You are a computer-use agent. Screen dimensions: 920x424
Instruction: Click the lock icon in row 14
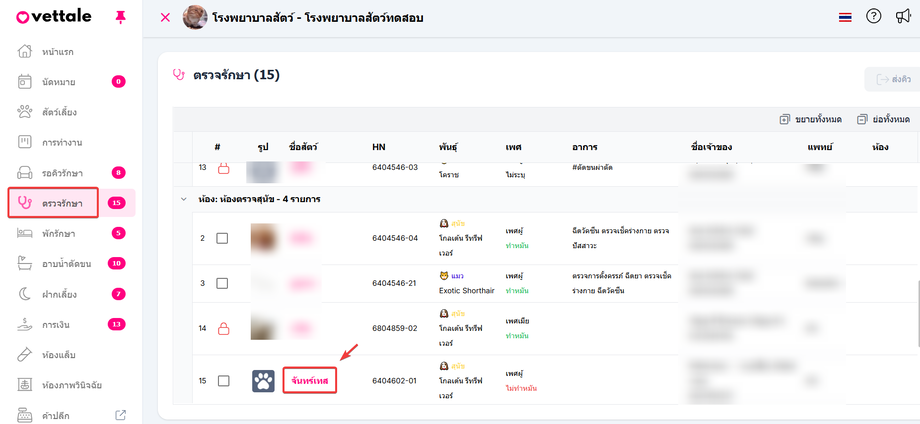pos(223,328)
